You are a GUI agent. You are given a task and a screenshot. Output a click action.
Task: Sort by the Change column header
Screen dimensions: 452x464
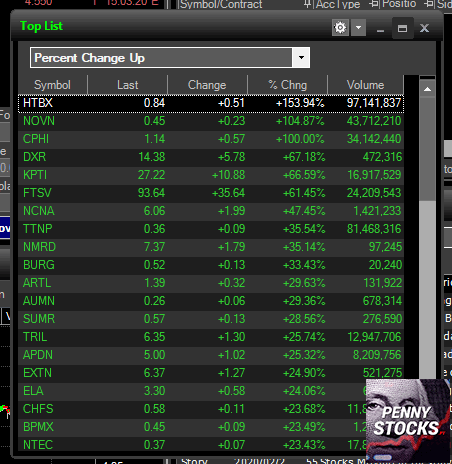[207, 85]
